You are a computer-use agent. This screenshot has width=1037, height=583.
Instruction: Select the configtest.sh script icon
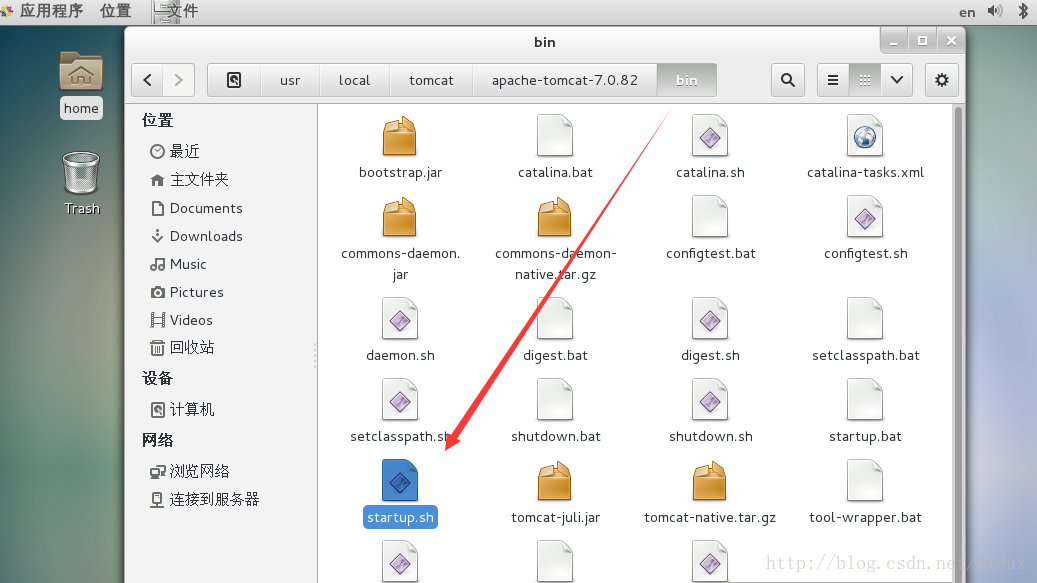[x=864, y=217]
